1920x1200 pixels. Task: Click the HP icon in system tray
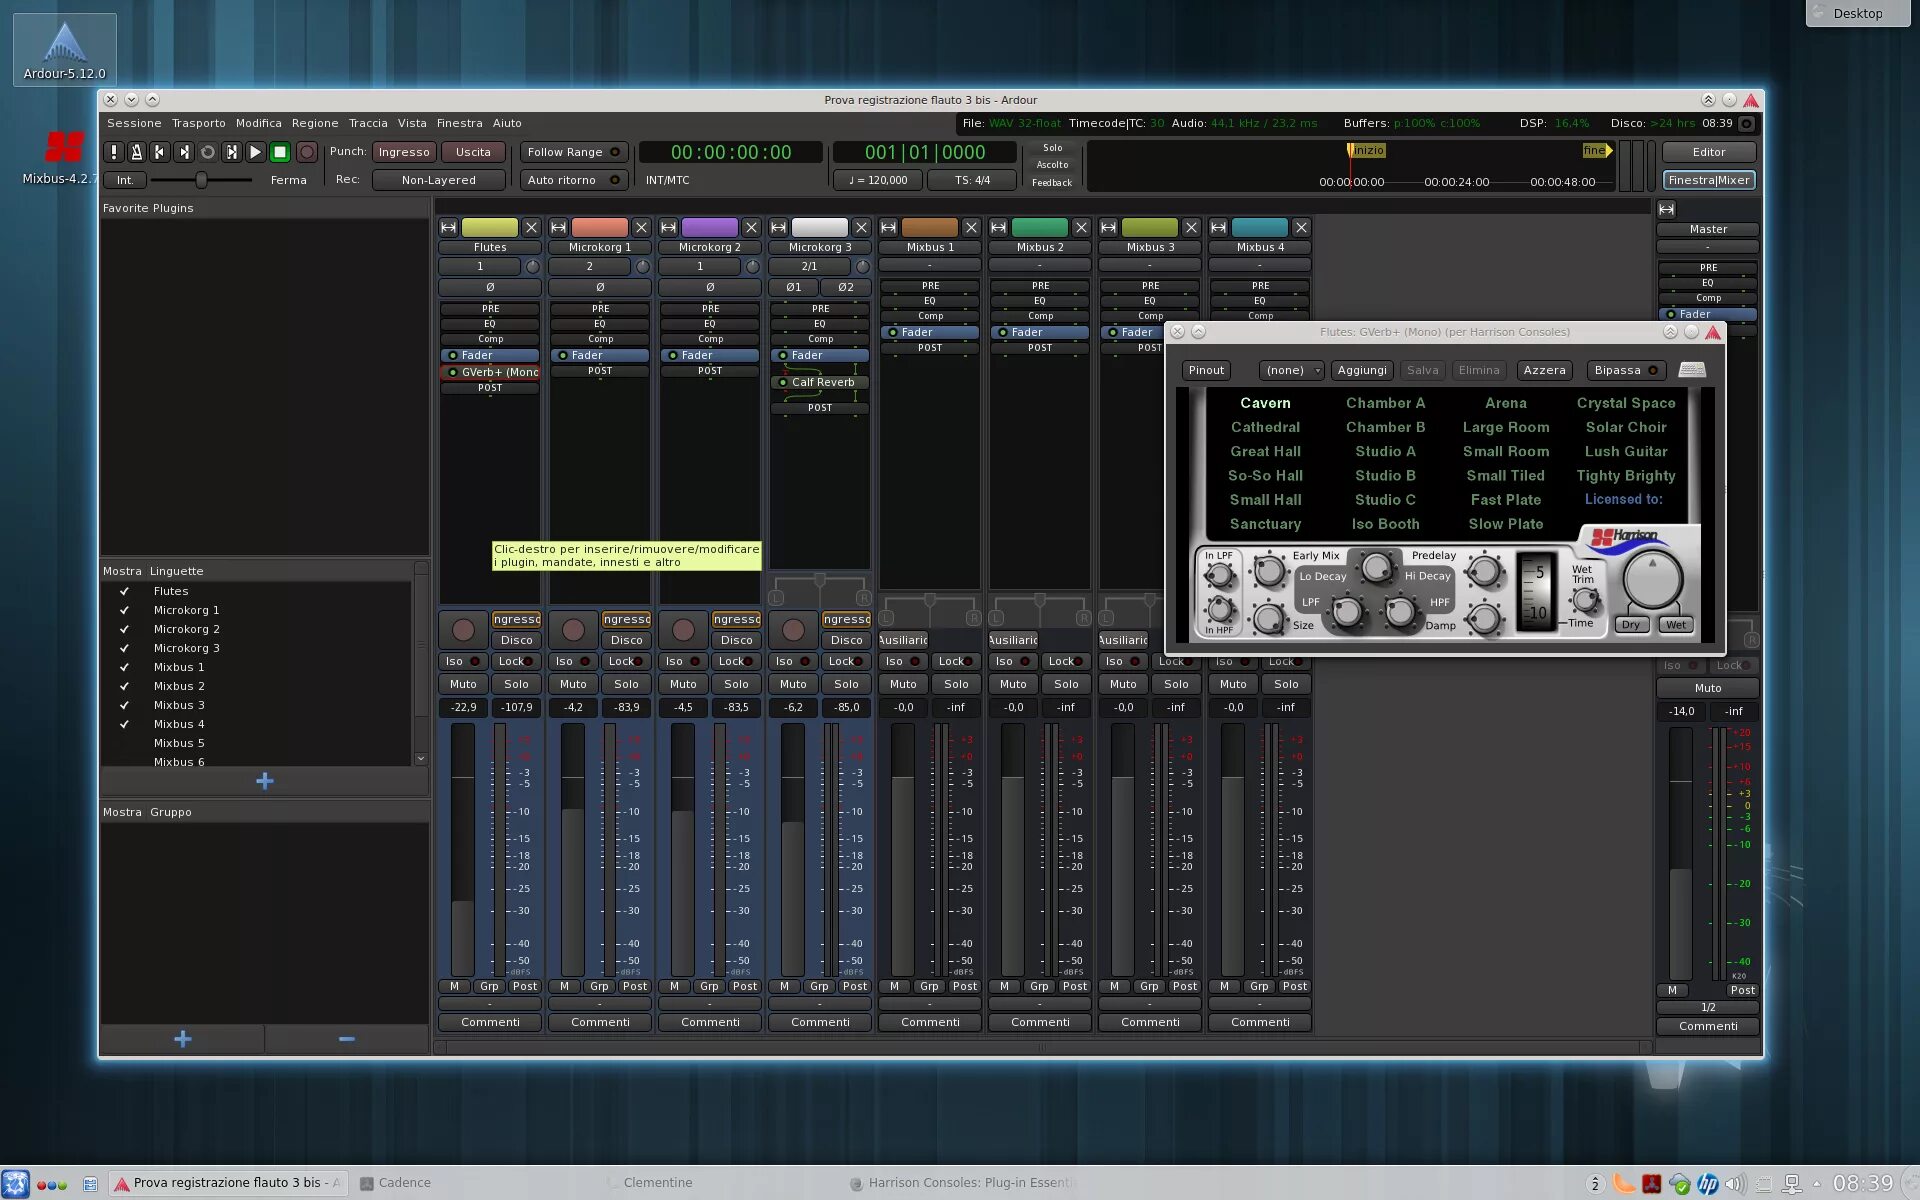coord(1708,1184)
